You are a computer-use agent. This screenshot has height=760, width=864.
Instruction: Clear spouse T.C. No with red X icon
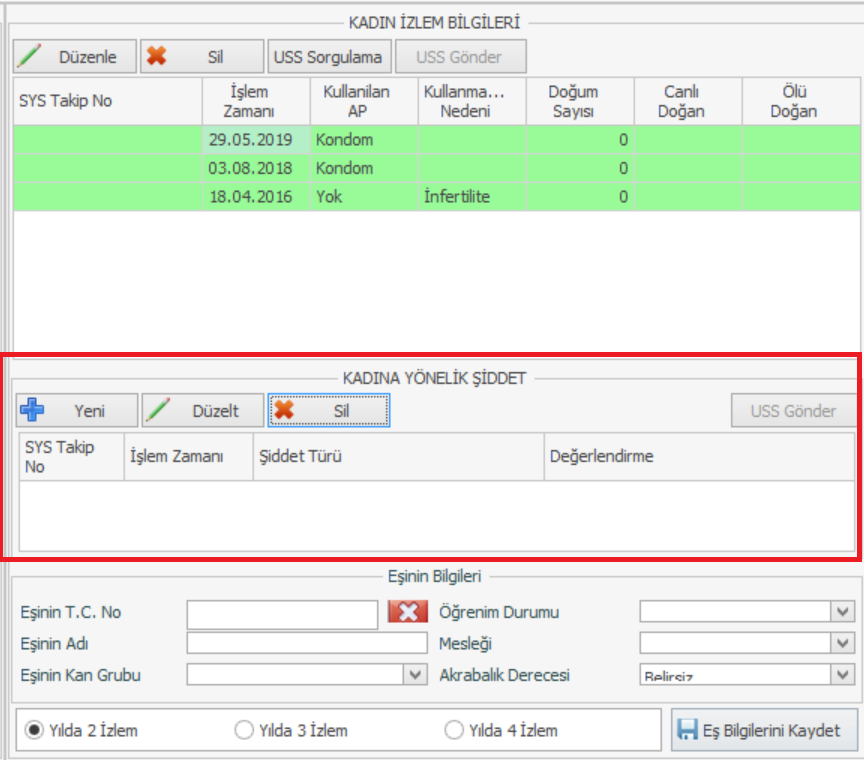(x=407, y=612)
